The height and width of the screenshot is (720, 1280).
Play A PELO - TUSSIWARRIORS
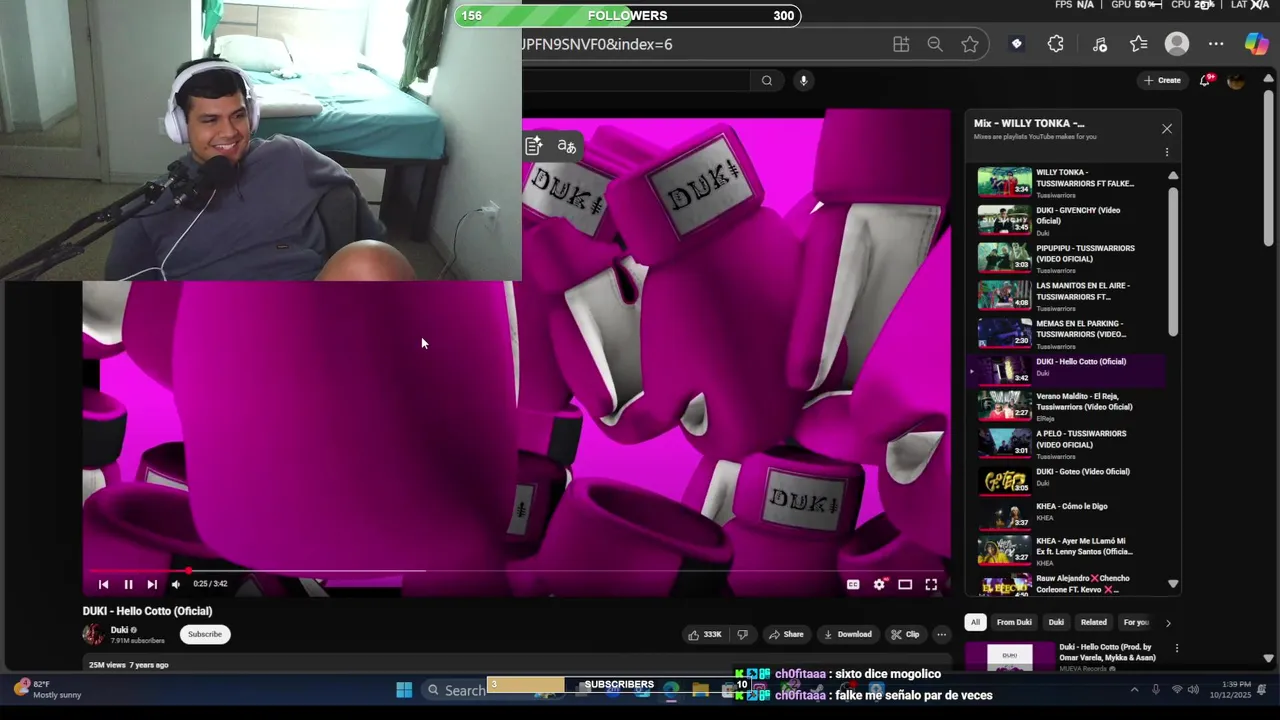[1065, 442]
